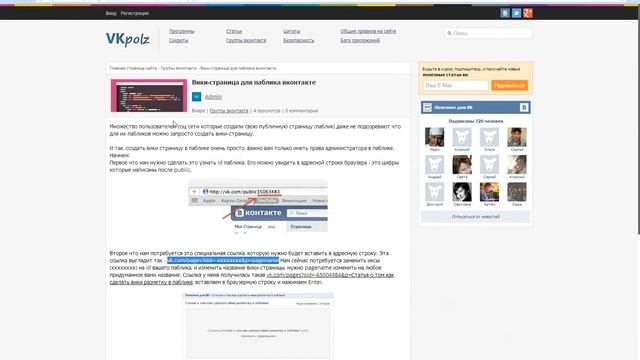640x360 pixels.
Task: Click the article title Вики-страница для паблика вконтакте
Action: pos(254,82)
